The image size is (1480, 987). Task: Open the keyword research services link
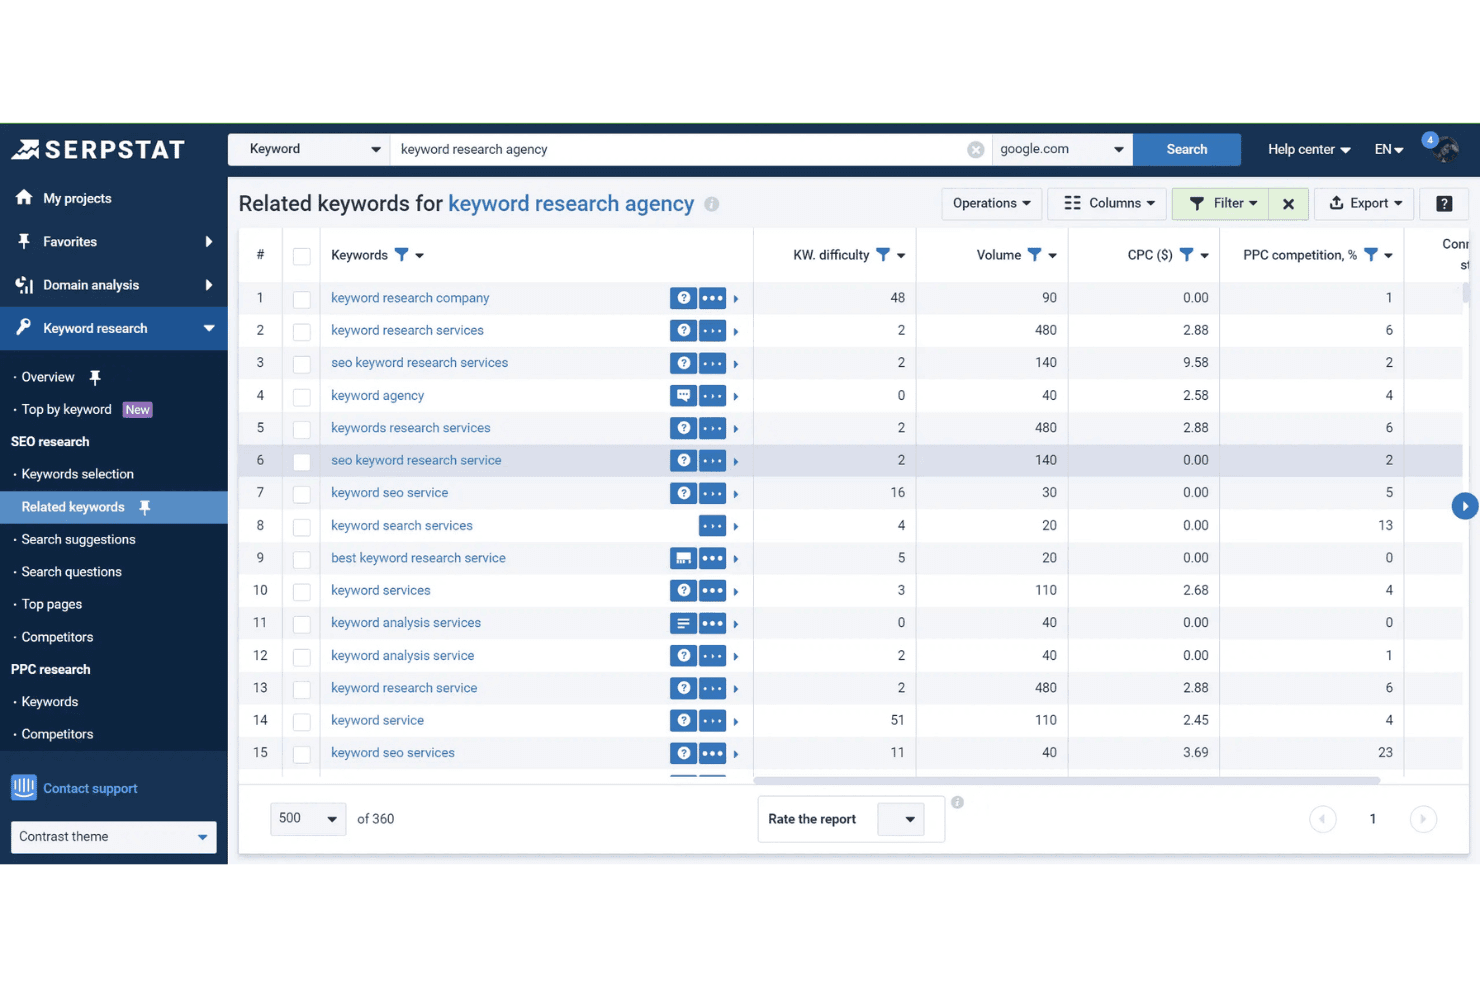pos(407,330)
